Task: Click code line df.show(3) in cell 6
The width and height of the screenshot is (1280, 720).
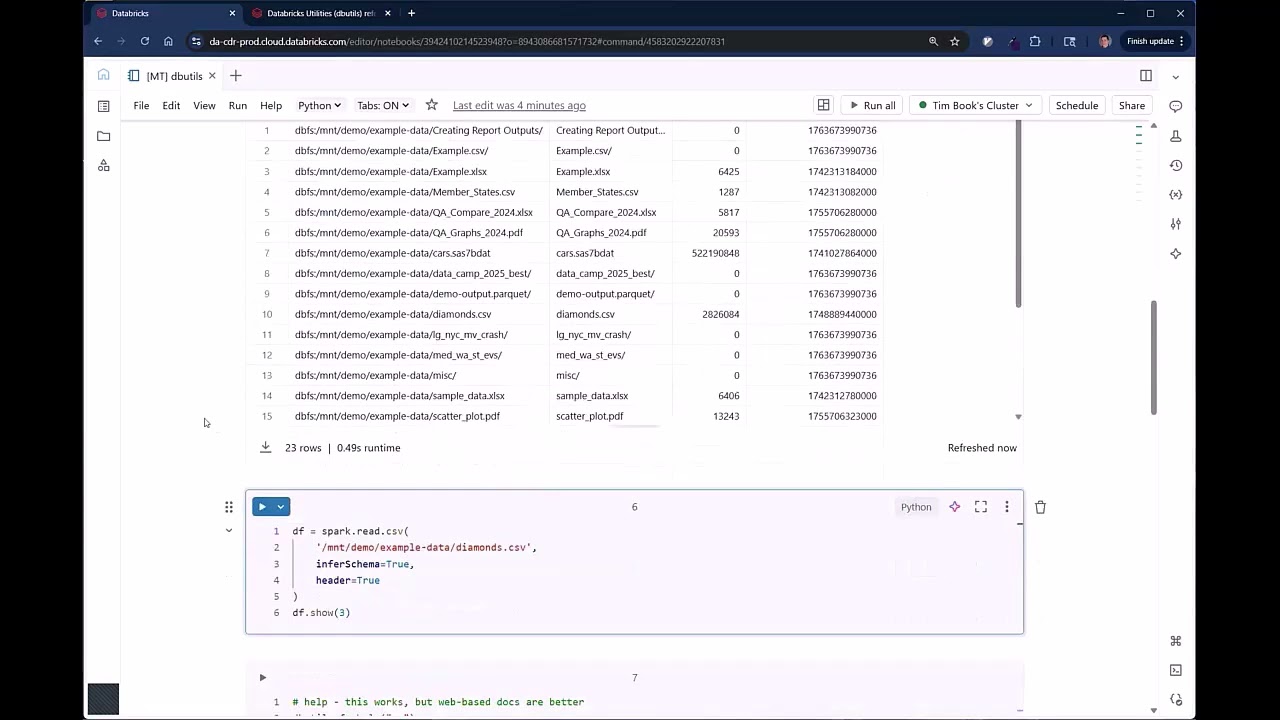Action: point(321,612)
